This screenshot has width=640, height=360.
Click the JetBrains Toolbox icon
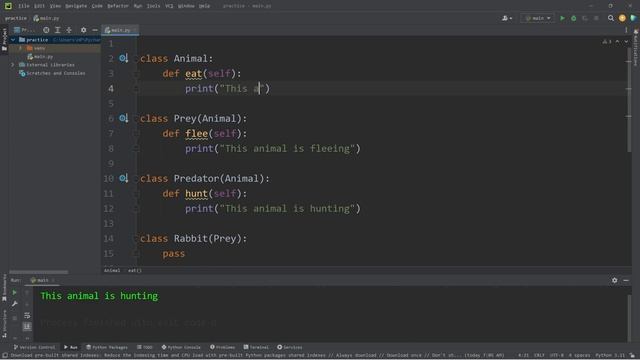[x=633, y=18]
